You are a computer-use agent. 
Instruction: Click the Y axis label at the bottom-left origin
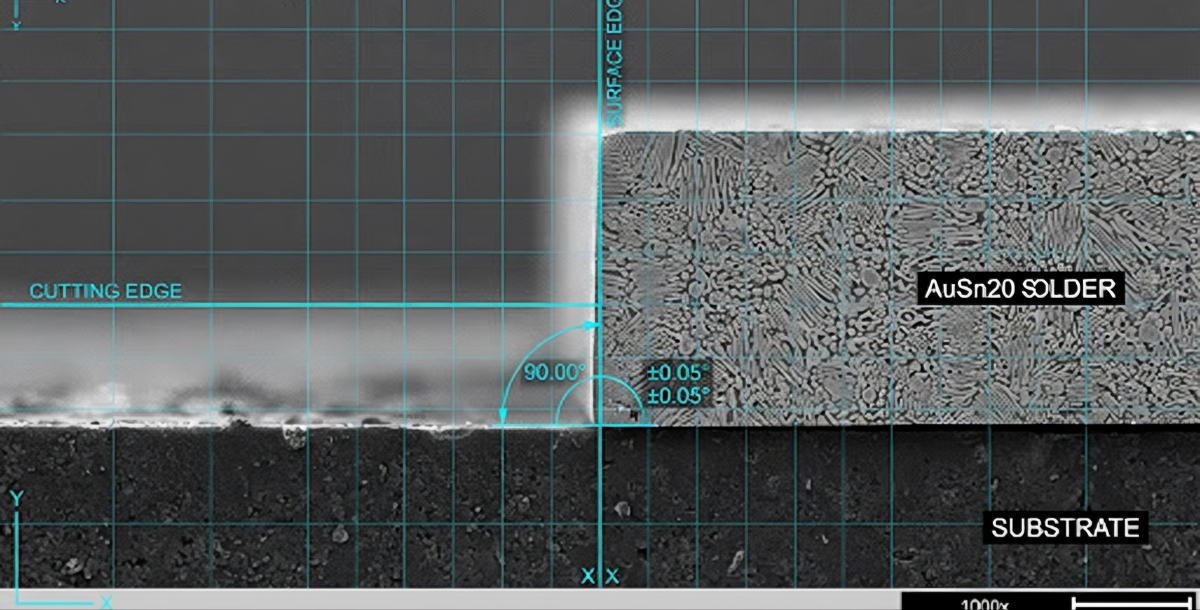click(16, 496)
